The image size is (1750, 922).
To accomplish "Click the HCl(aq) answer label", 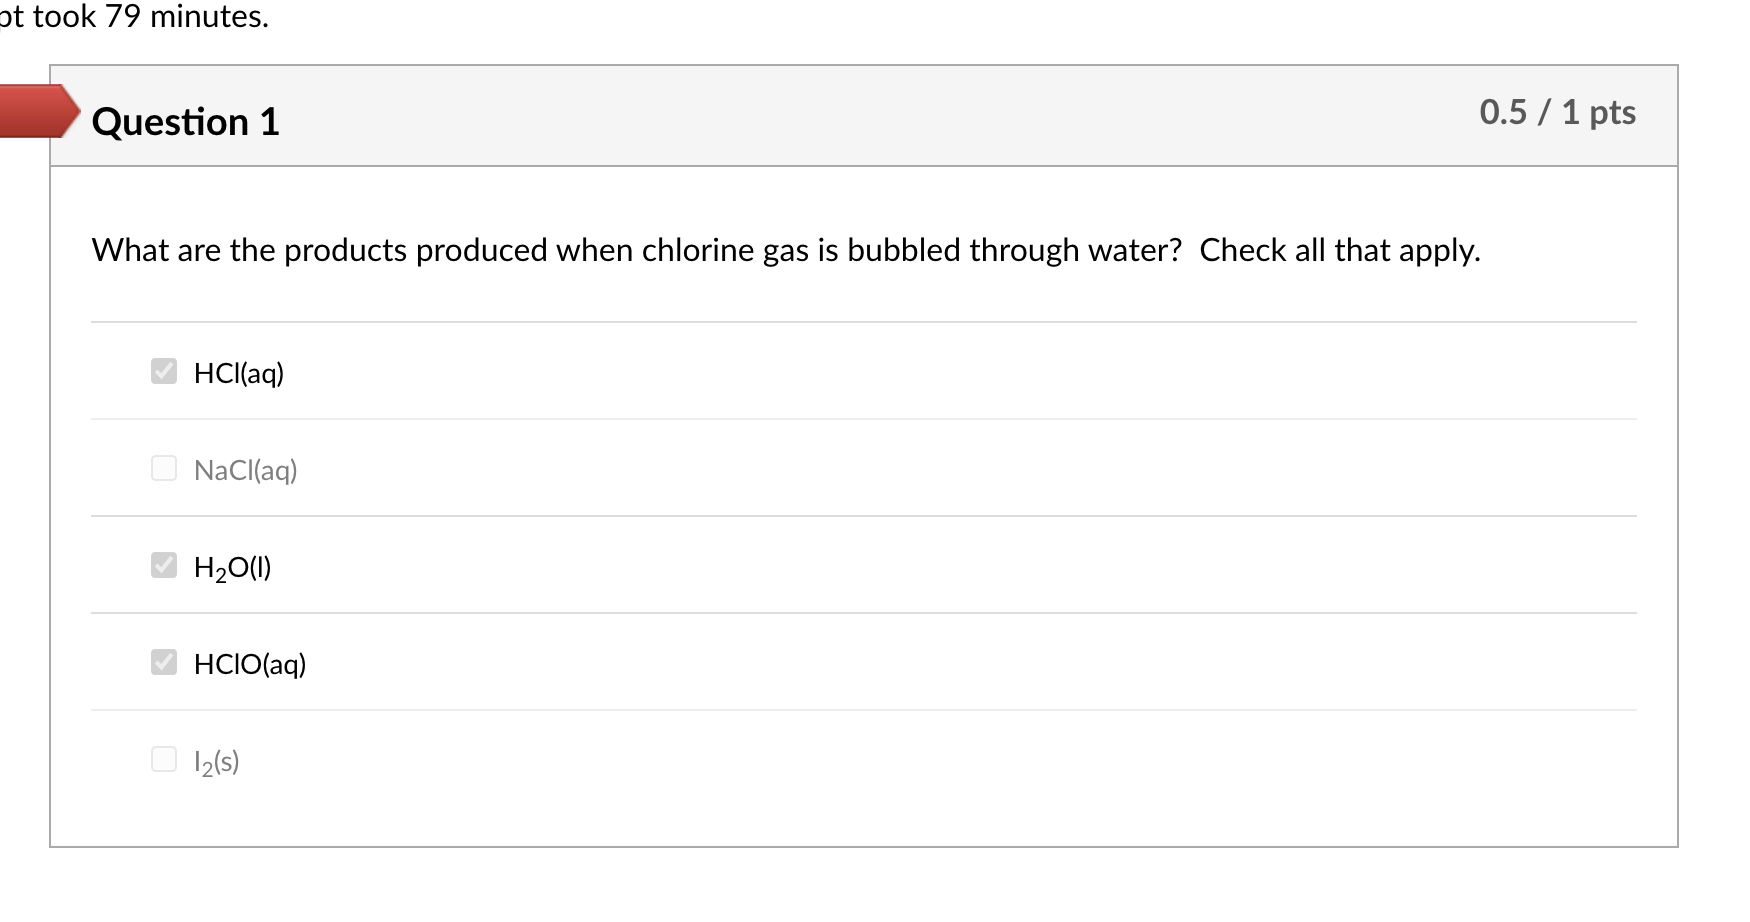I will click(239, 373).
